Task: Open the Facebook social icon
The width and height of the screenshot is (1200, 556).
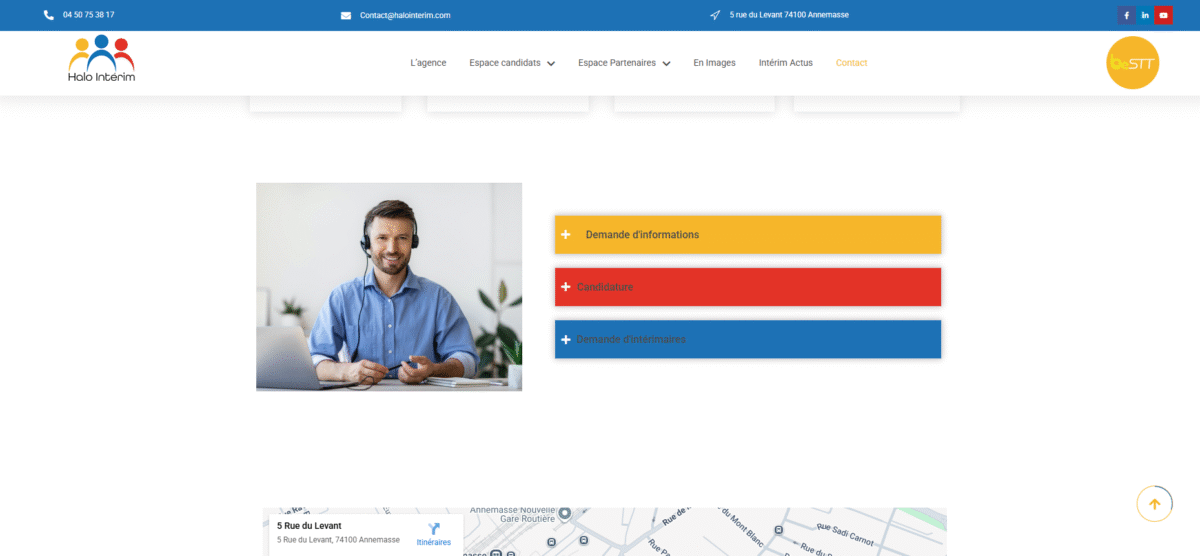Action: pos(1126,15)
